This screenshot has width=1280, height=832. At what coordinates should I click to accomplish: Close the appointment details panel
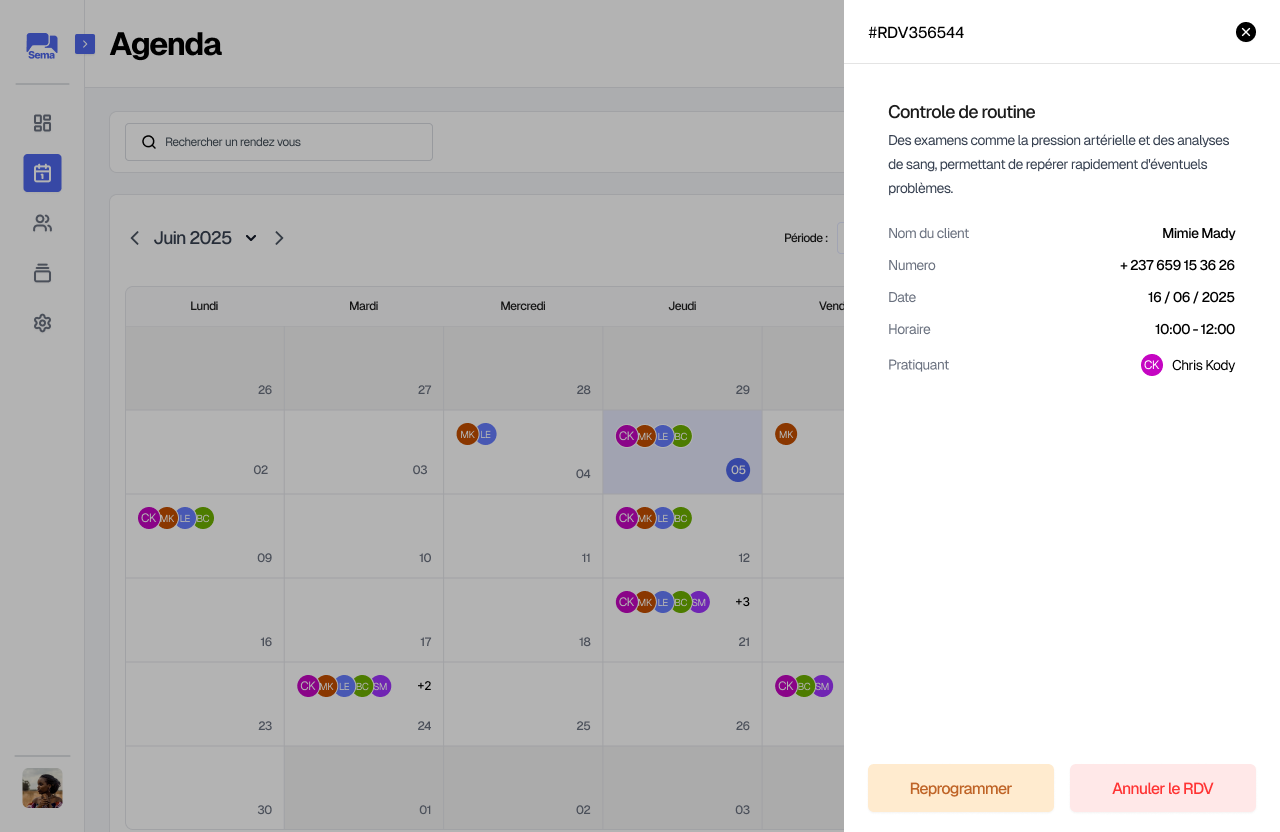click(x=1245, y=32)
